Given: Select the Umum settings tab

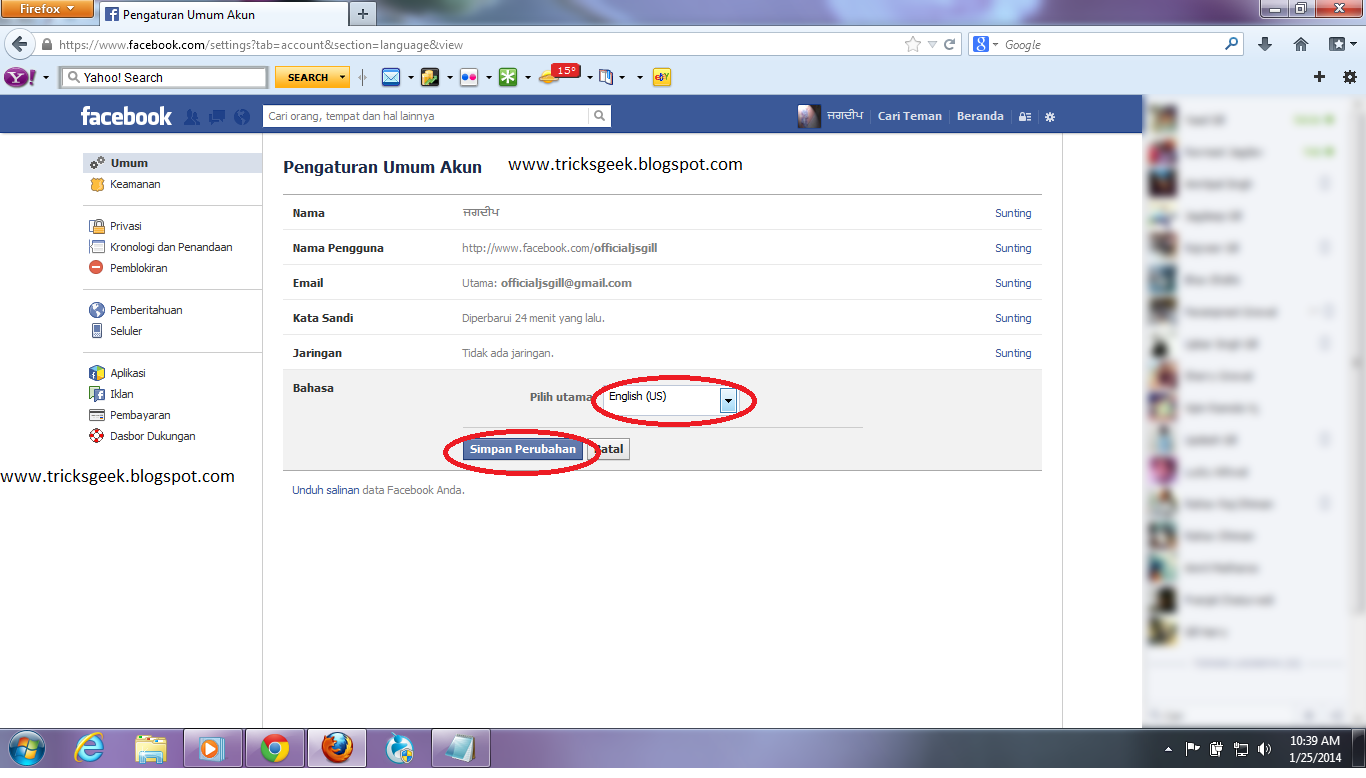Looking at the screenshot, I should pos(172,163).
